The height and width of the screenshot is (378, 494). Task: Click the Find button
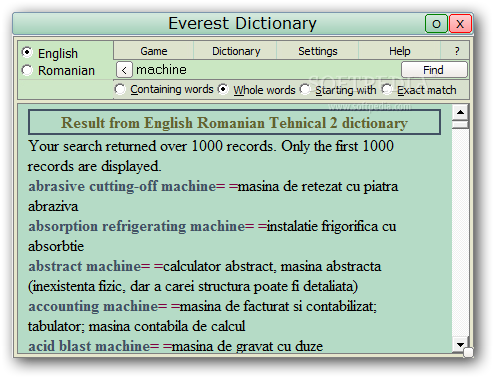pyautogui.click(x=434, y=70)
